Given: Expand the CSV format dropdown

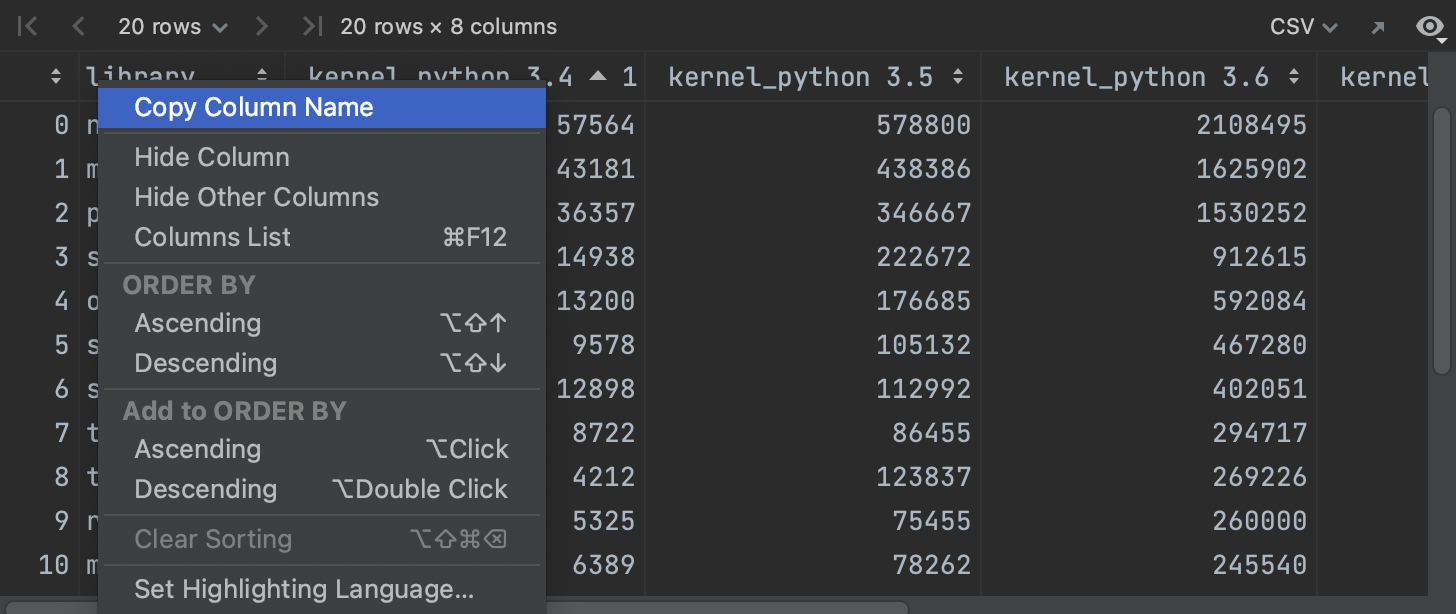Looking at the screenshot, I should tap(1303, 27).
